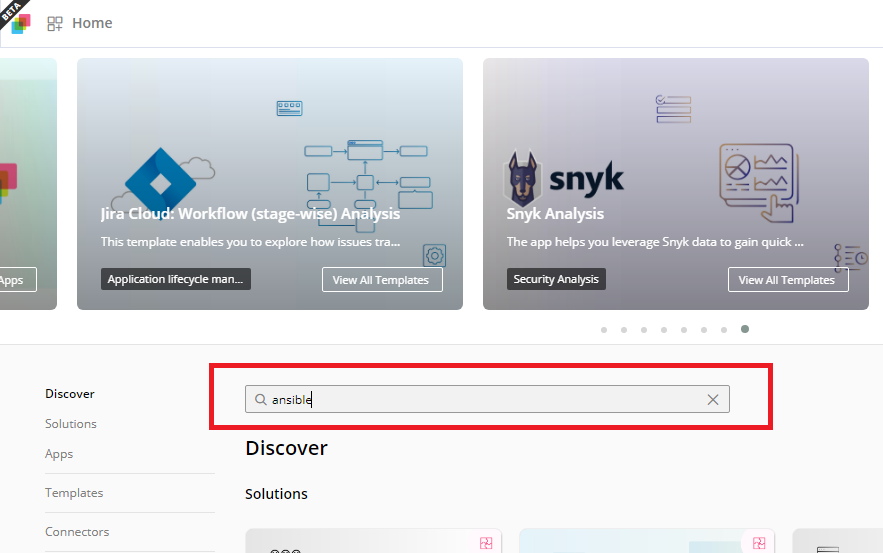The width and height of the screenshot is (883, 553).
Task: Click the checklist illustration on Snyk card
Action: pyautogui.click(x=674, y=109)
